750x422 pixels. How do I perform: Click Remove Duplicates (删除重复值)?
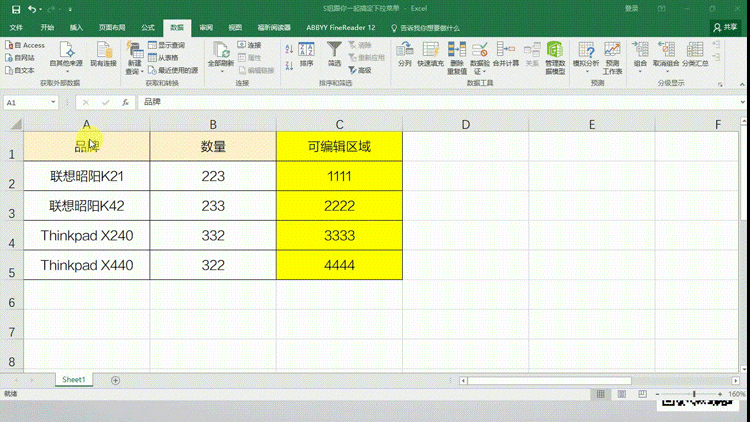(457, 57)
